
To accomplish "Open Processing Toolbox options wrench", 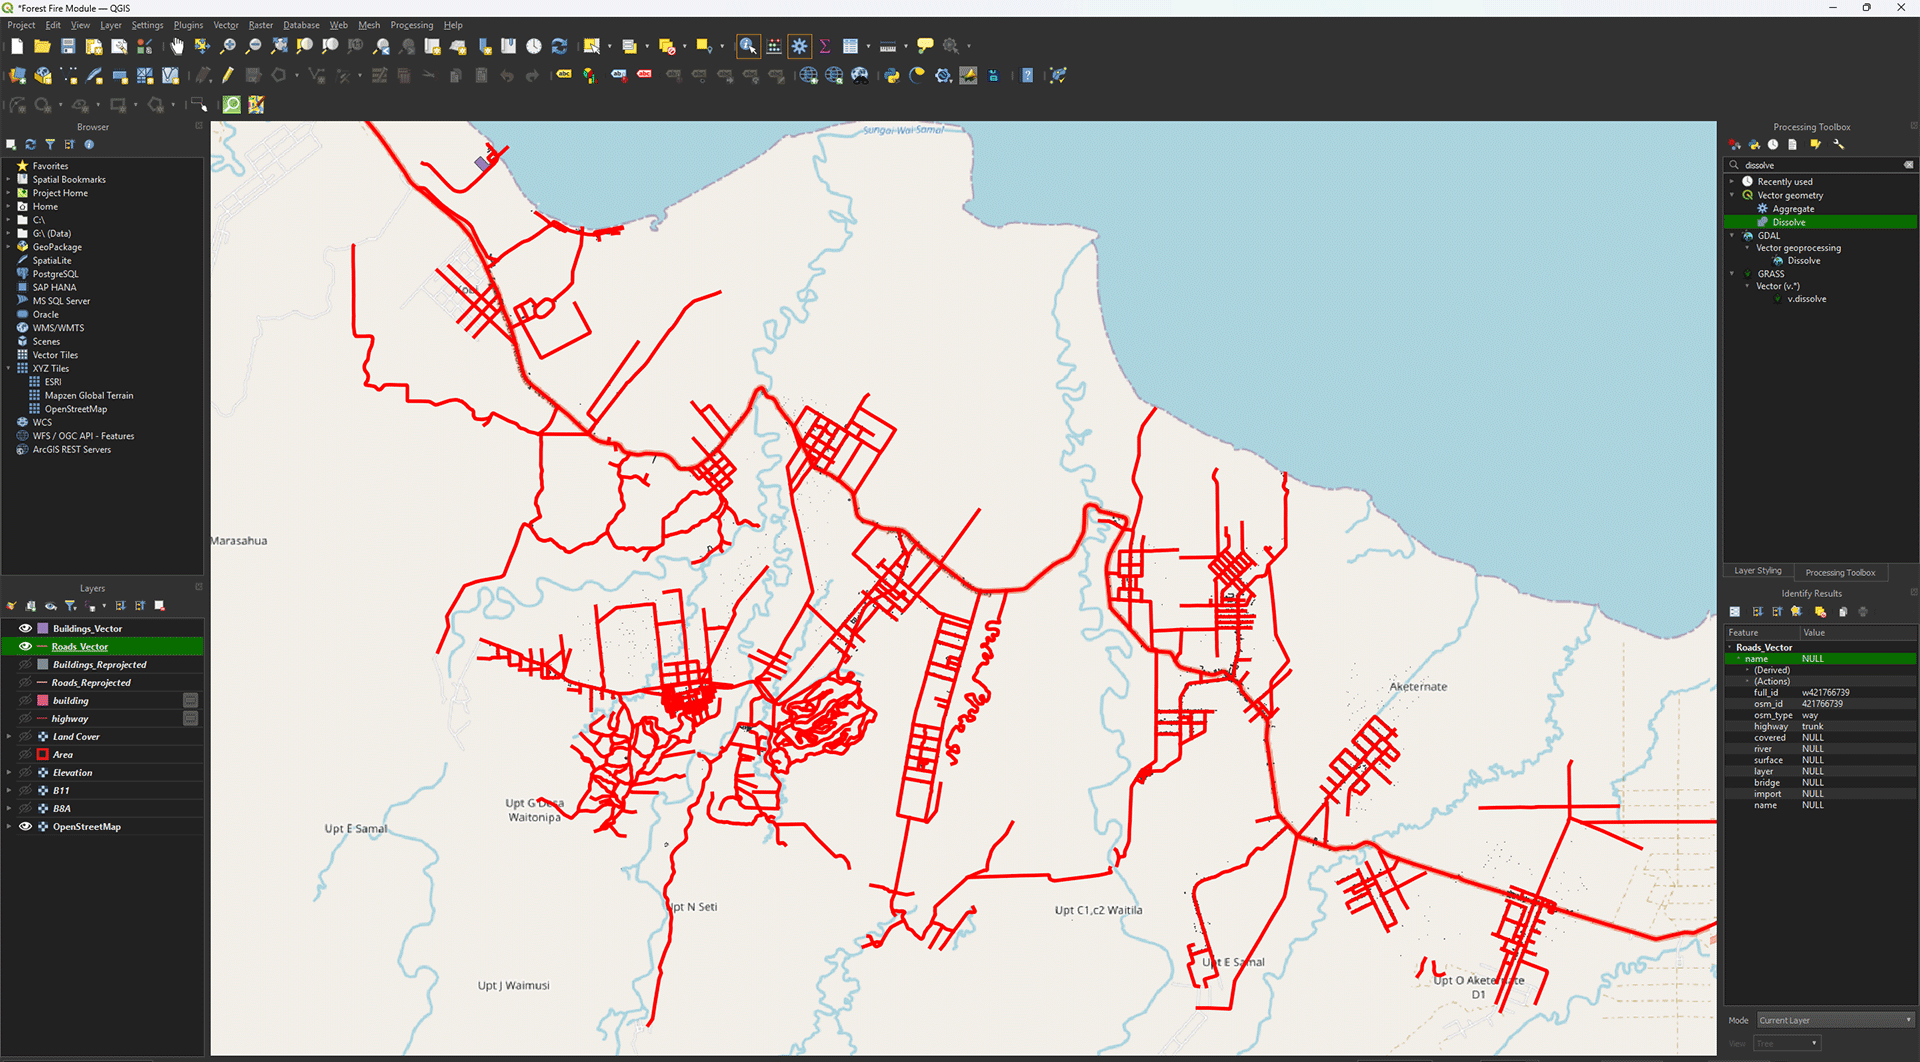I will 1838,145.
